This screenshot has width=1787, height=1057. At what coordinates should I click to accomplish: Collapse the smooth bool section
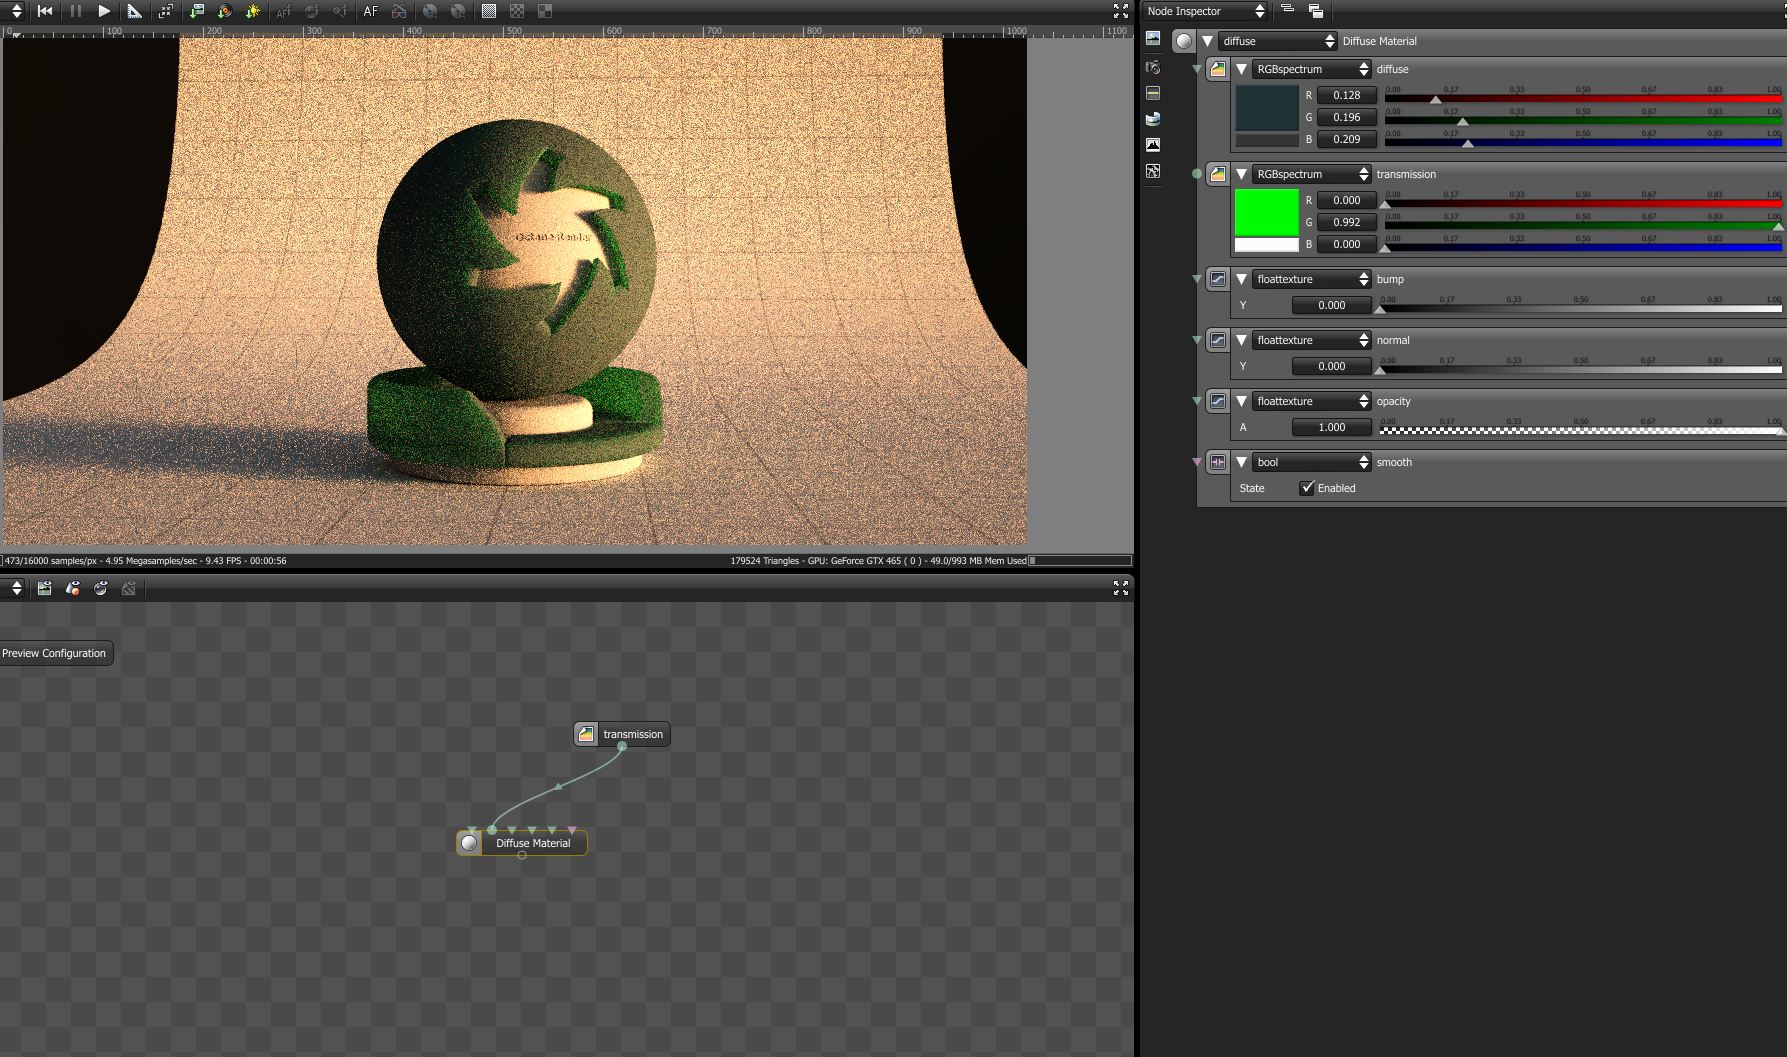point(1241,462)
